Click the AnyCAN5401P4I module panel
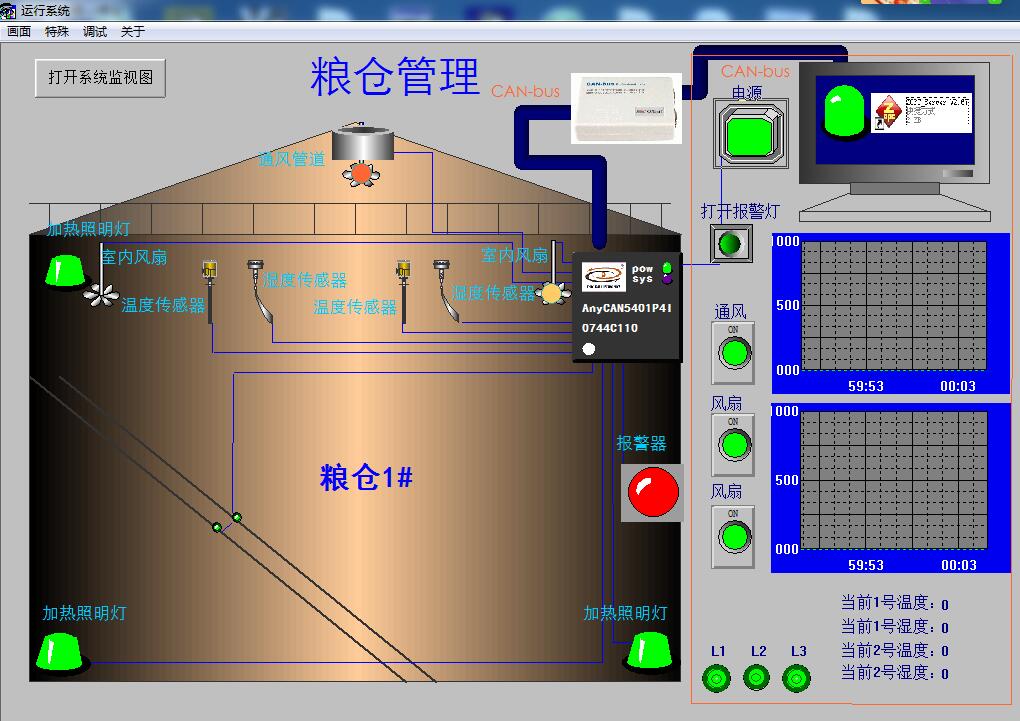The width and height of the screenshot is (1020, 721). click(x=625, y=305)
